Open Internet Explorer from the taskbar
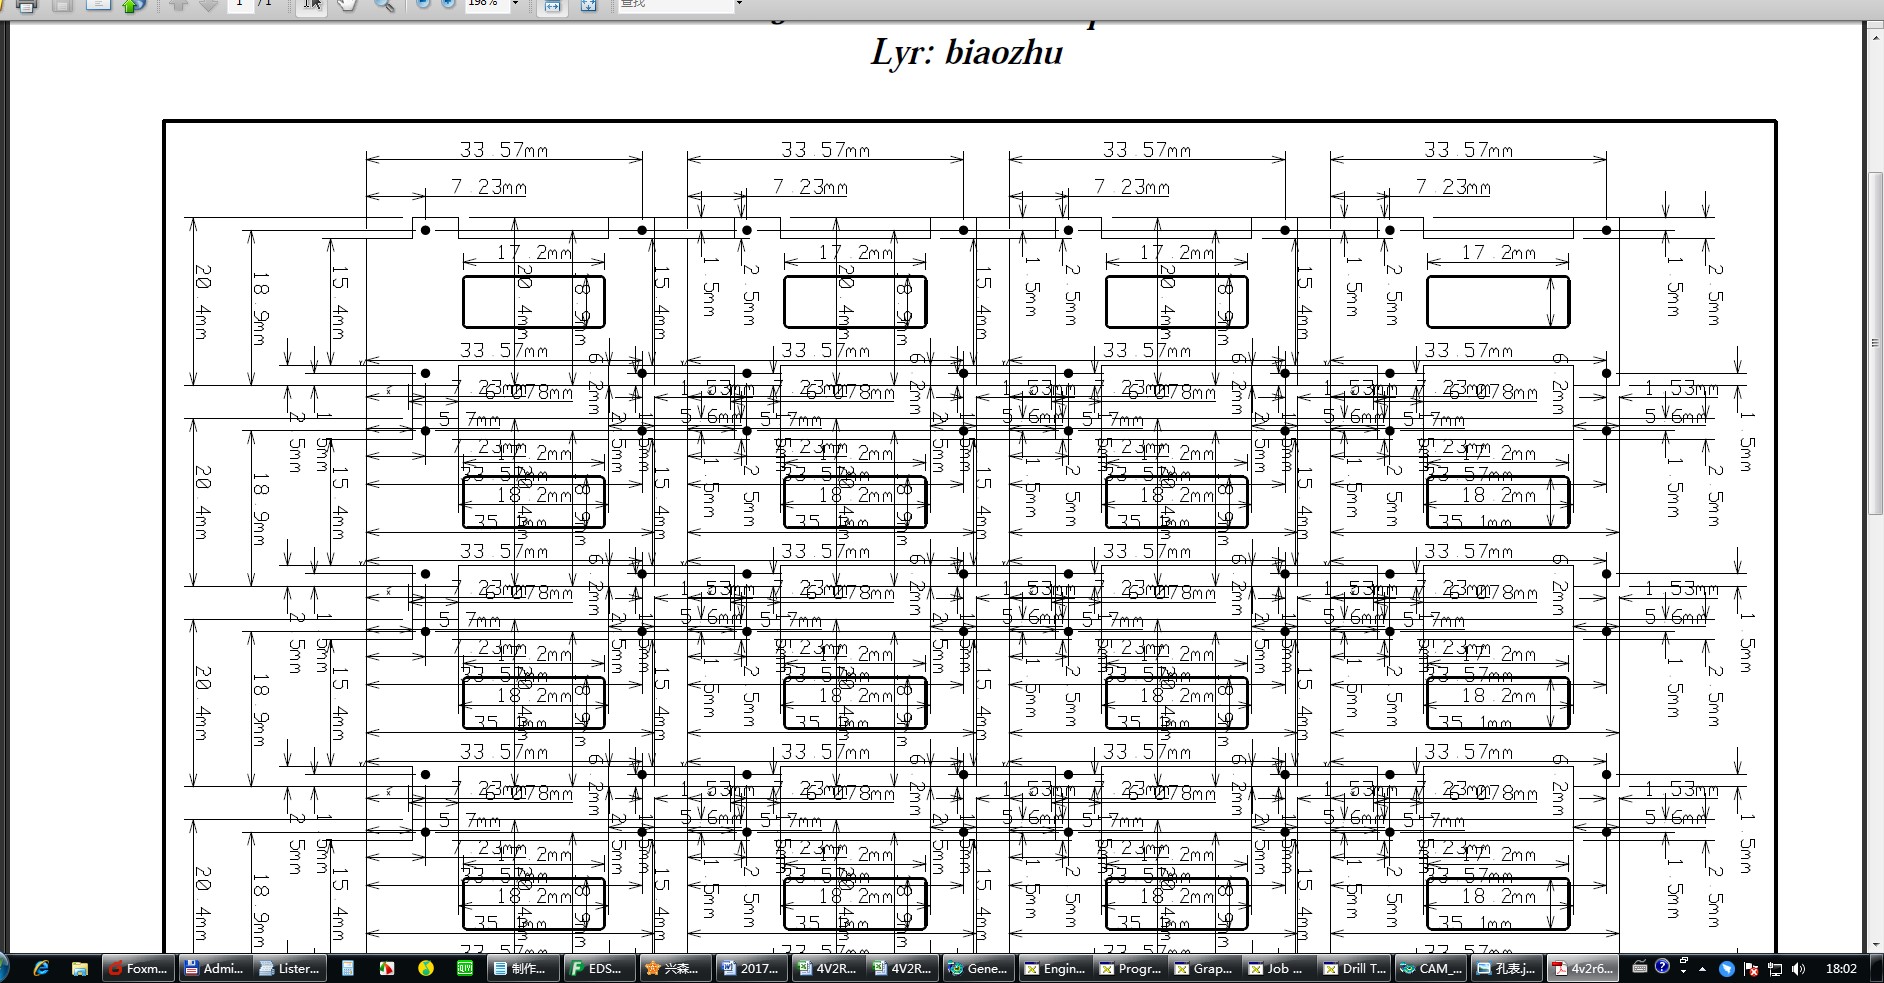Screen dimensions: 1884x983 point(41,968)
